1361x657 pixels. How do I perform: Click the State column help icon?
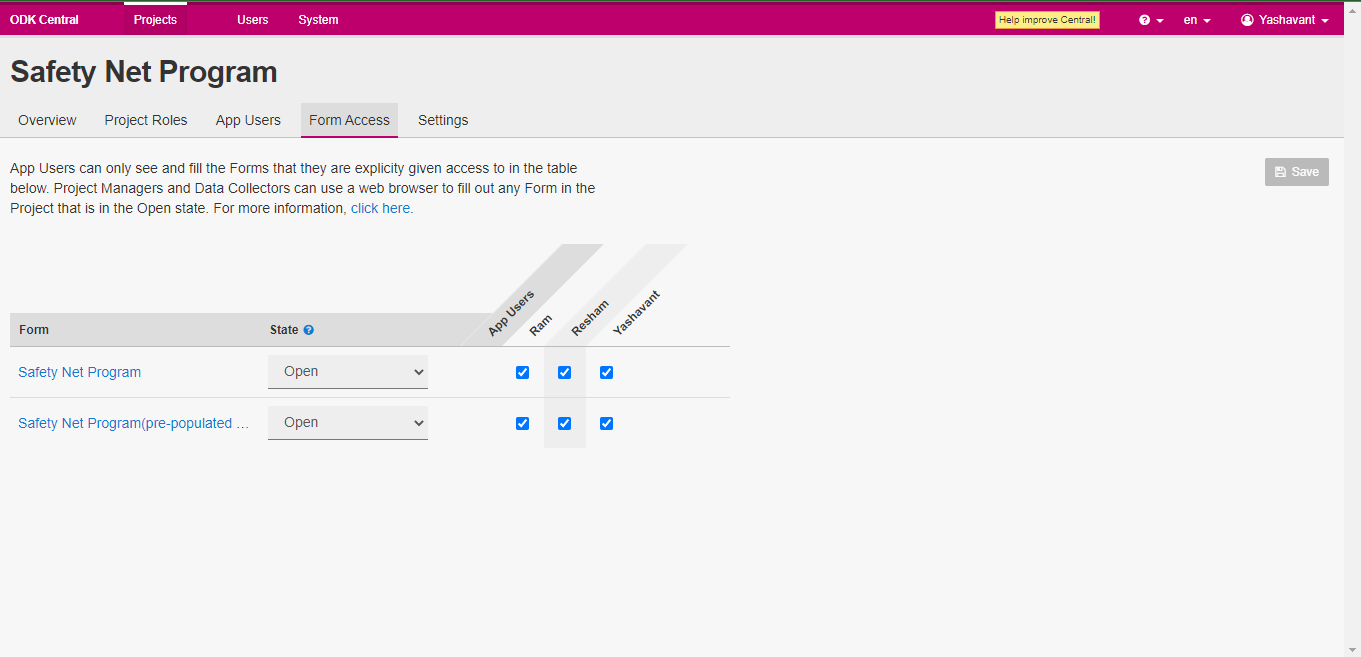309,330
